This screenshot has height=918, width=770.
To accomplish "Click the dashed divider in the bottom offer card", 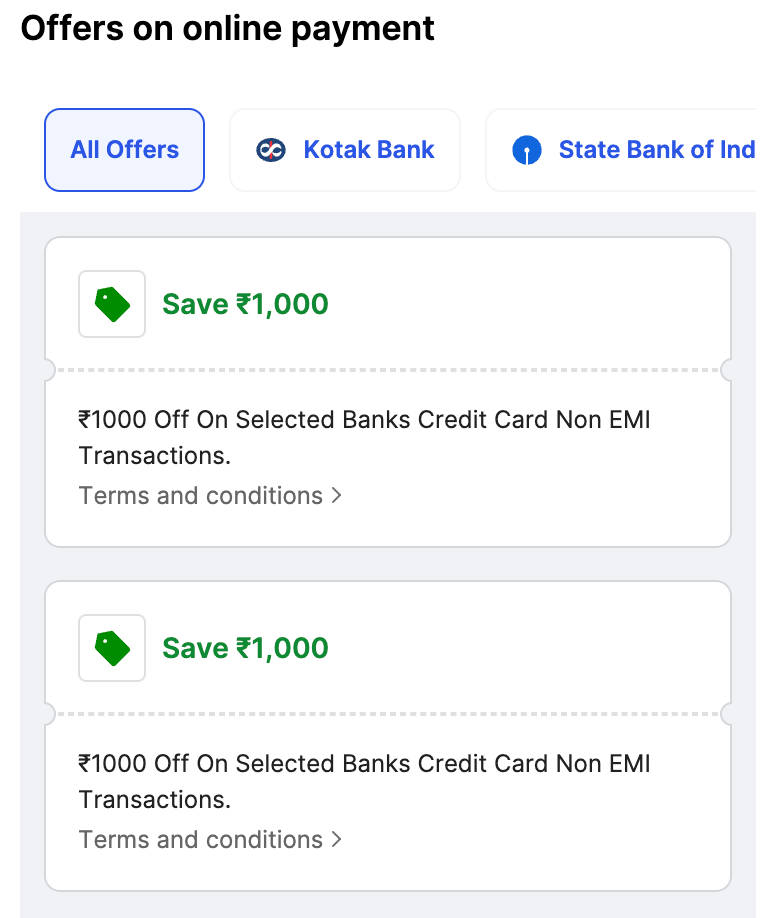I will 388,714.
